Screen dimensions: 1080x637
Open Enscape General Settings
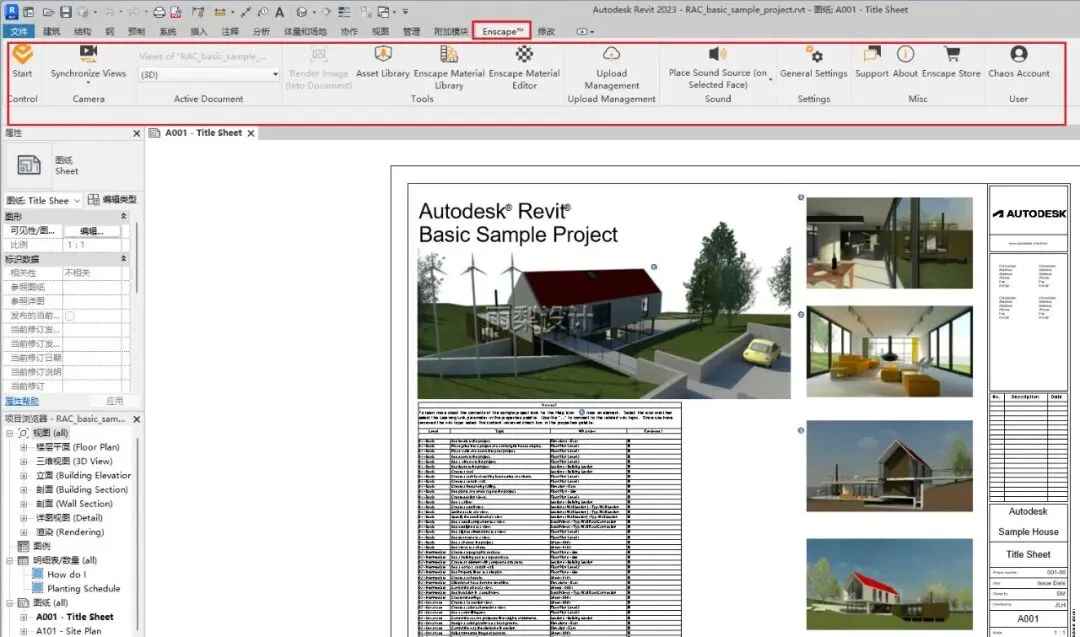[813, 54]
